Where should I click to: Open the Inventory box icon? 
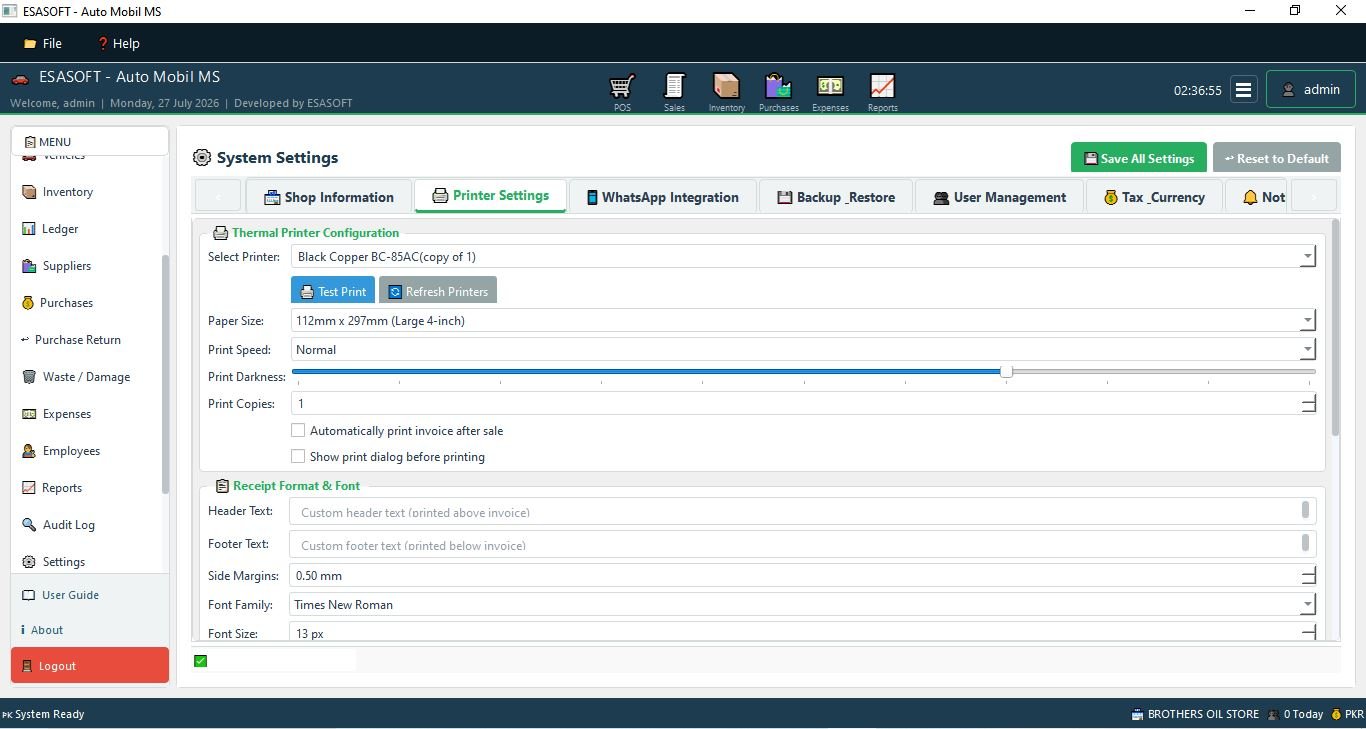click(x=726, y=87)
